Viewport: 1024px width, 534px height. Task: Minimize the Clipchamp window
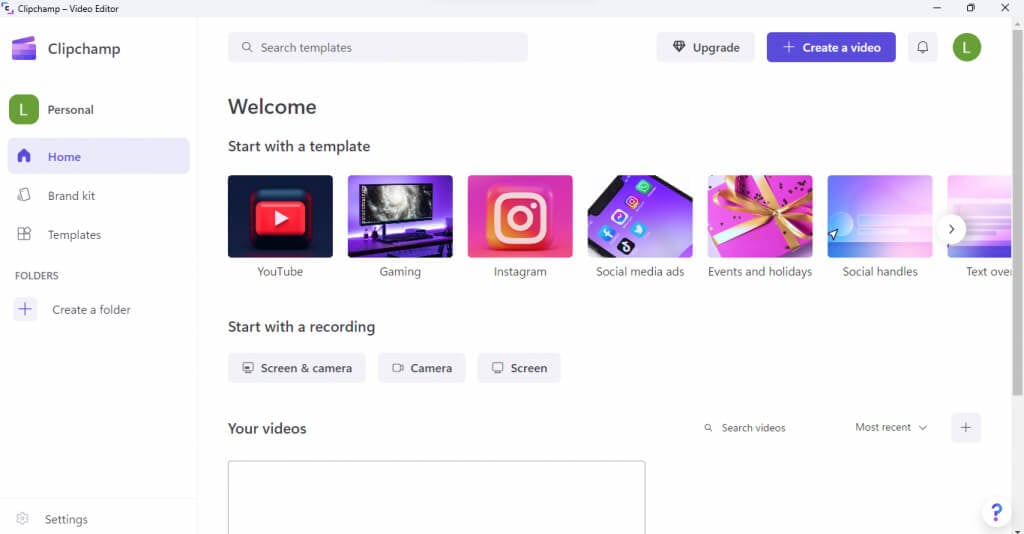[x=937, y=8]
